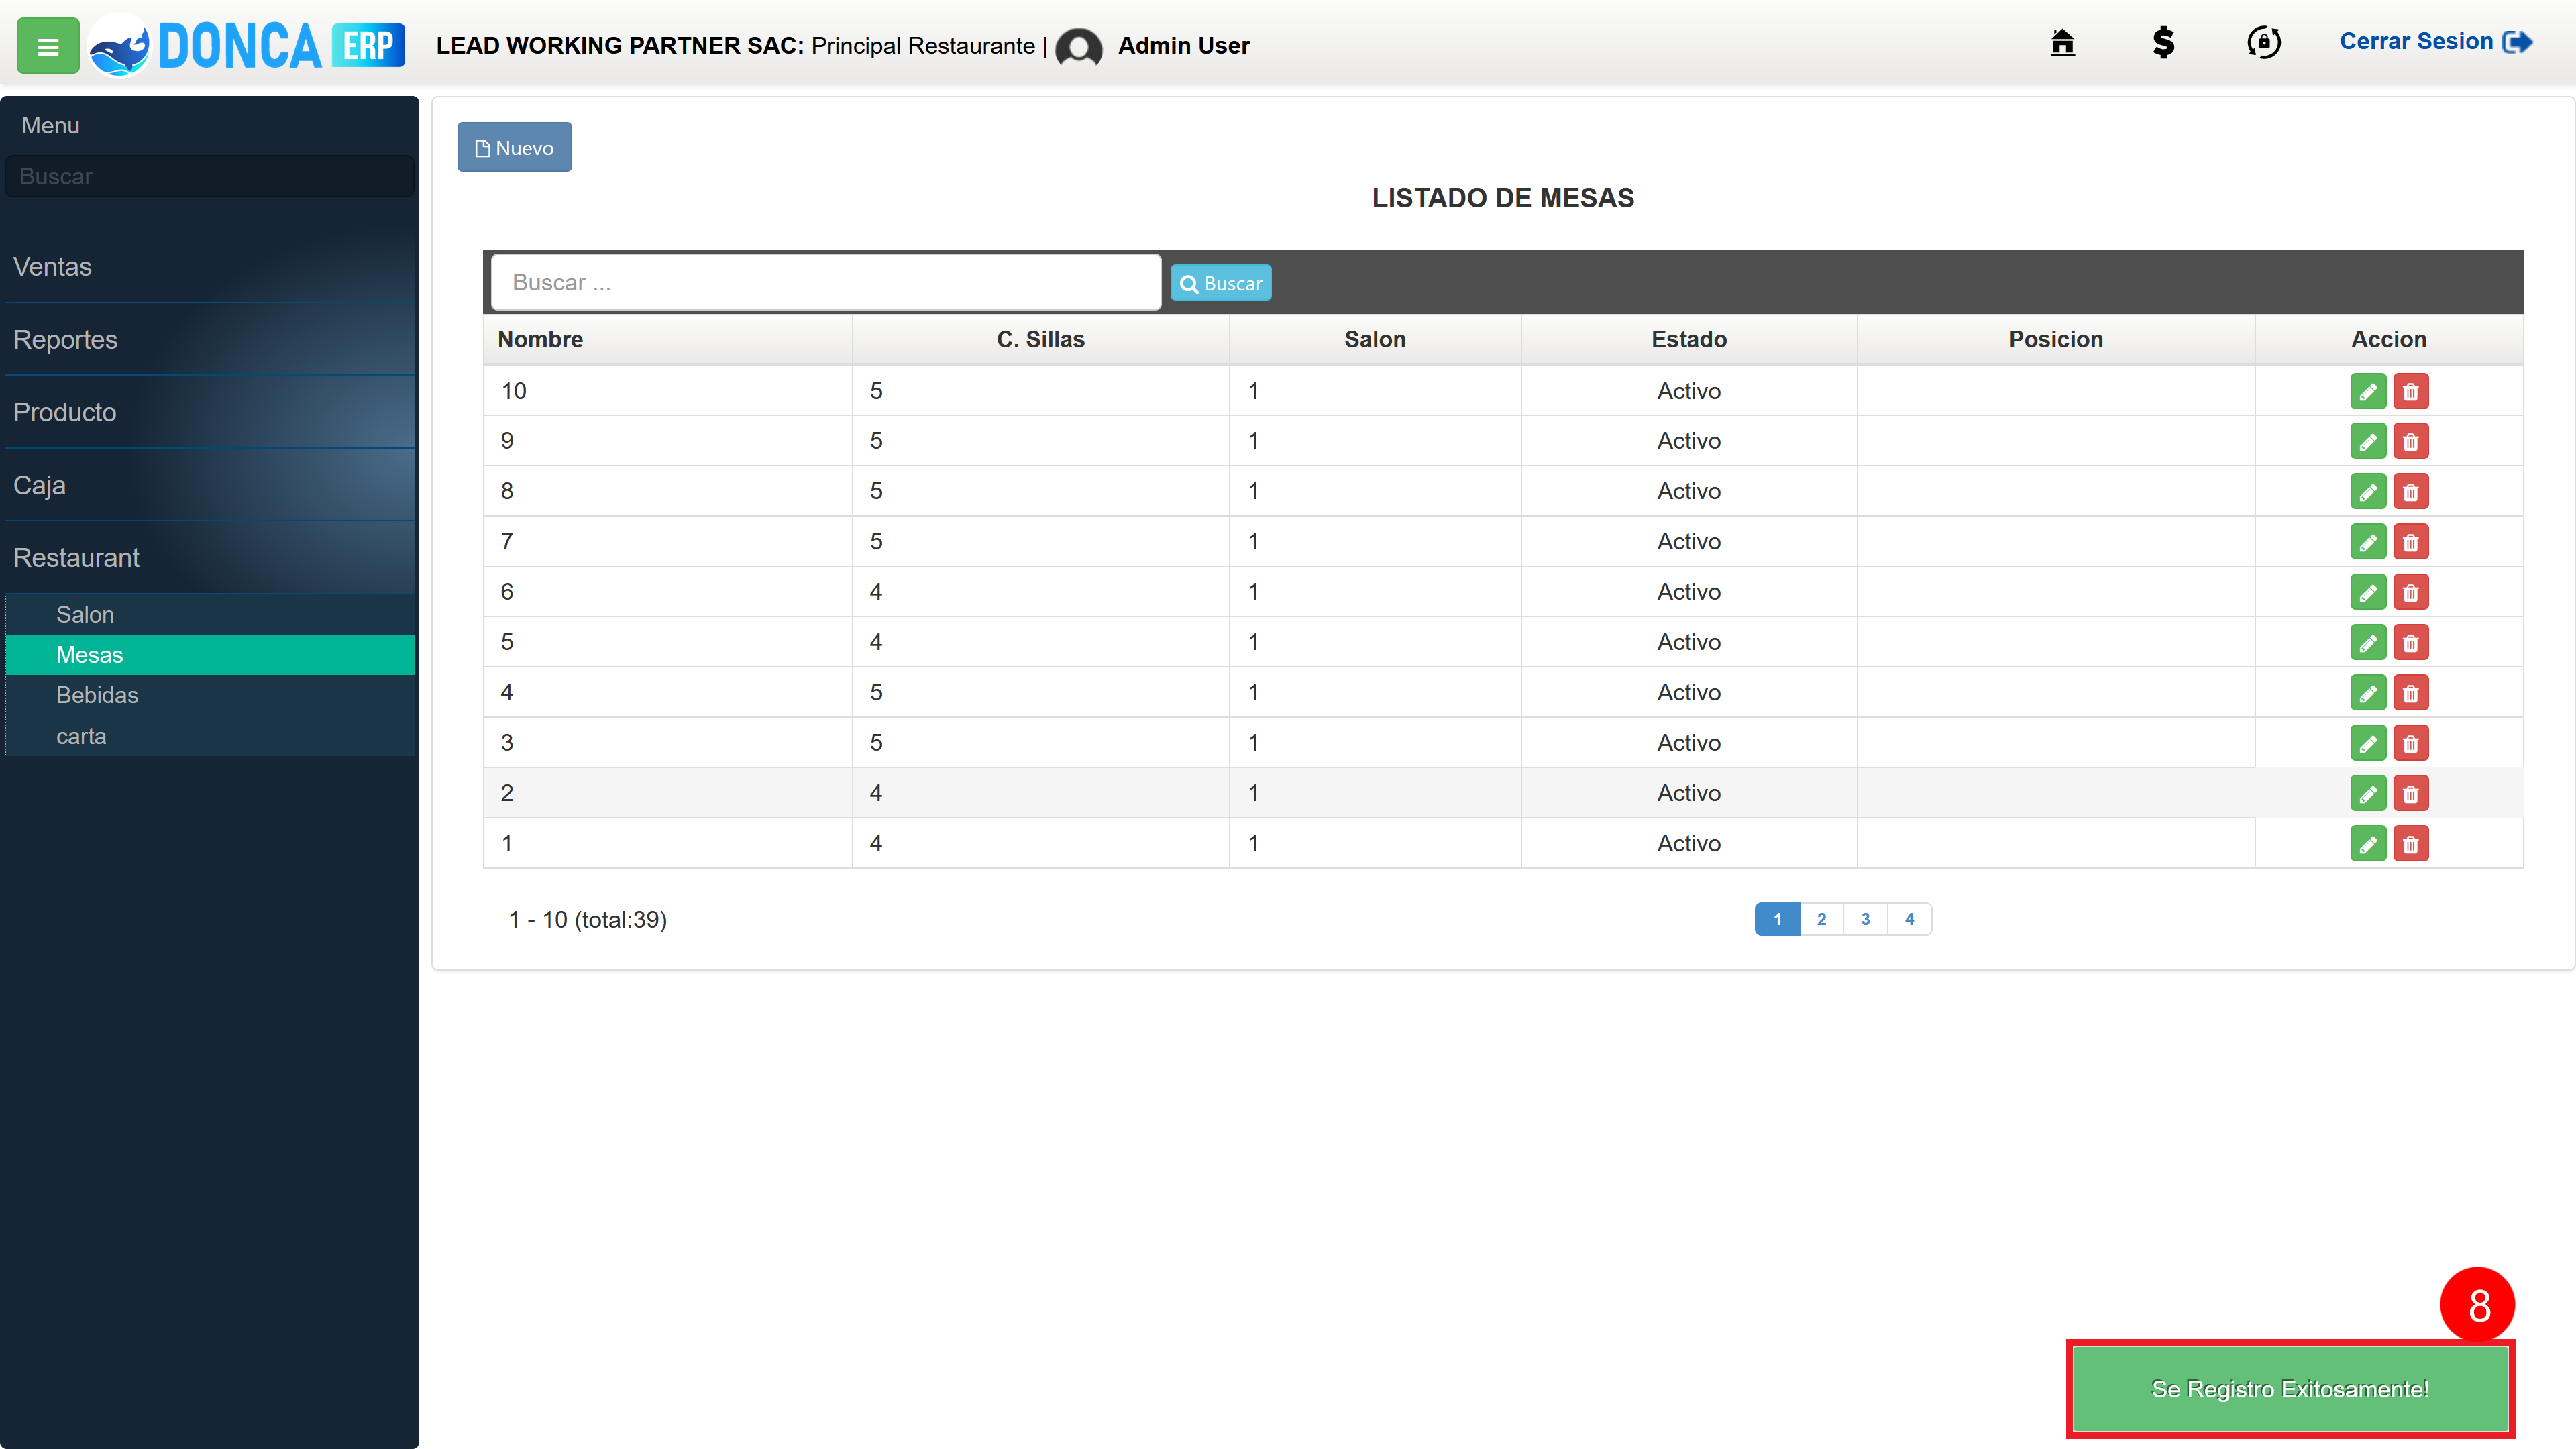The image size is (2576, 1449).
Task: Edit mesa 10 with pencil icon
Action: click(2368, 391)
